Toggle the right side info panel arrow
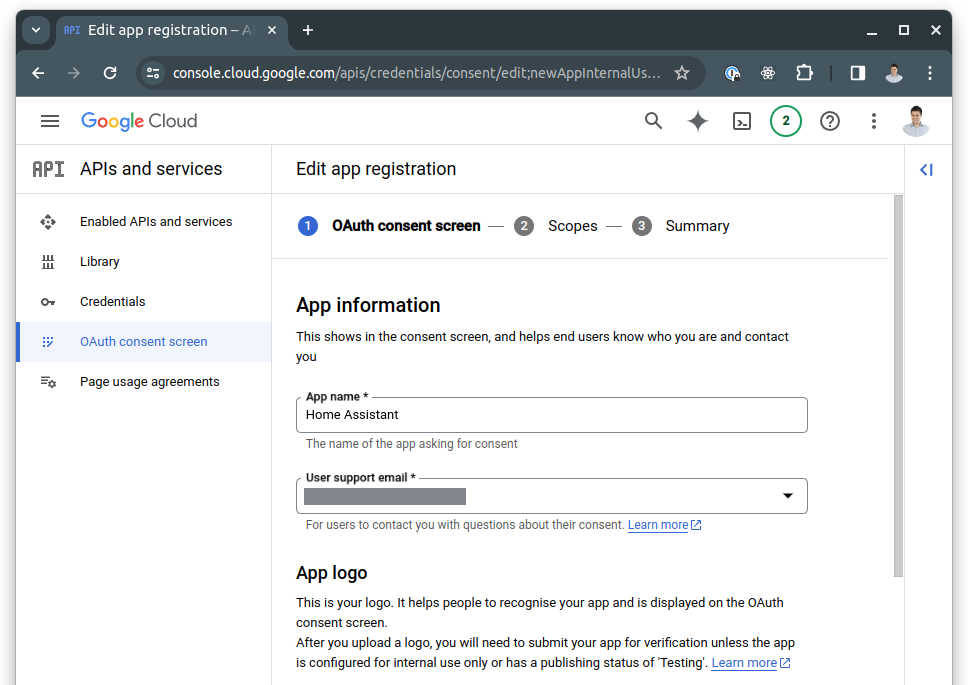Image resolution: width=968 pixels, height=685 pixels. (926, 170)
